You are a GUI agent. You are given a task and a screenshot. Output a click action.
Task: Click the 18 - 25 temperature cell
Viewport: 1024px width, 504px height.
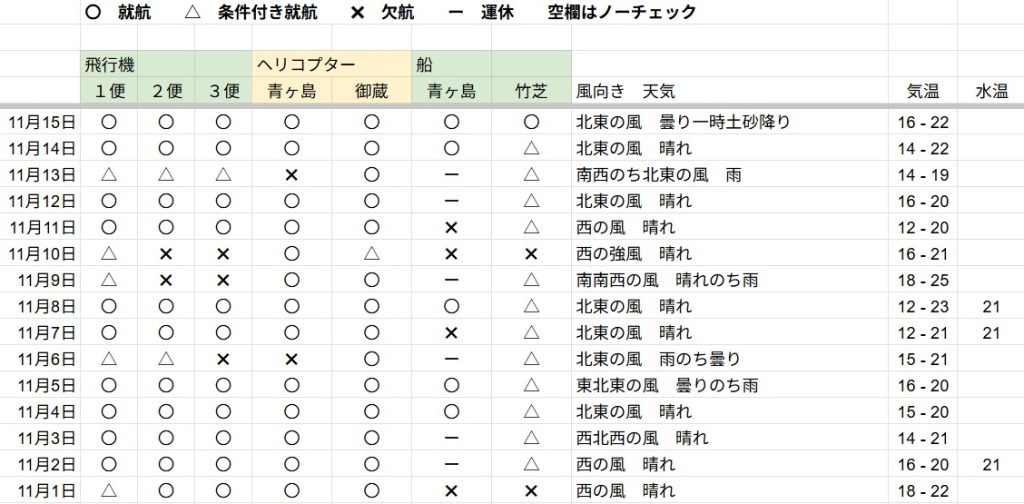point(924,280)
